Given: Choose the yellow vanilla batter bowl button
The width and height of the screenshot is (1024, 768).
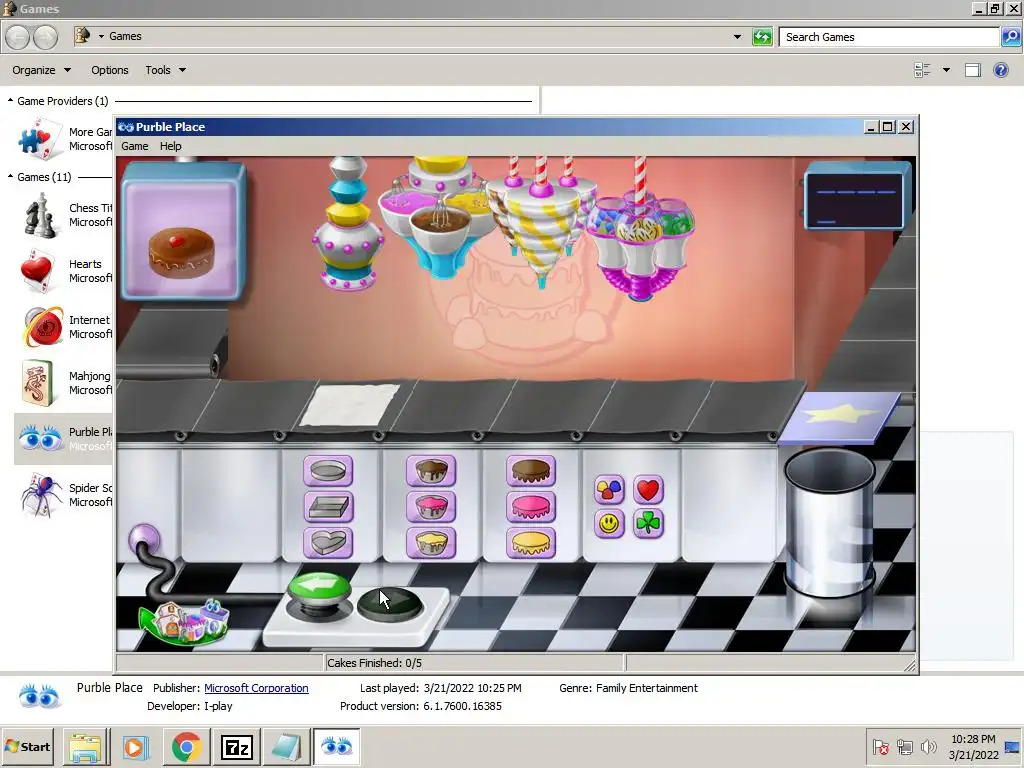Looking at the screenshot, I should coord(430,543).
